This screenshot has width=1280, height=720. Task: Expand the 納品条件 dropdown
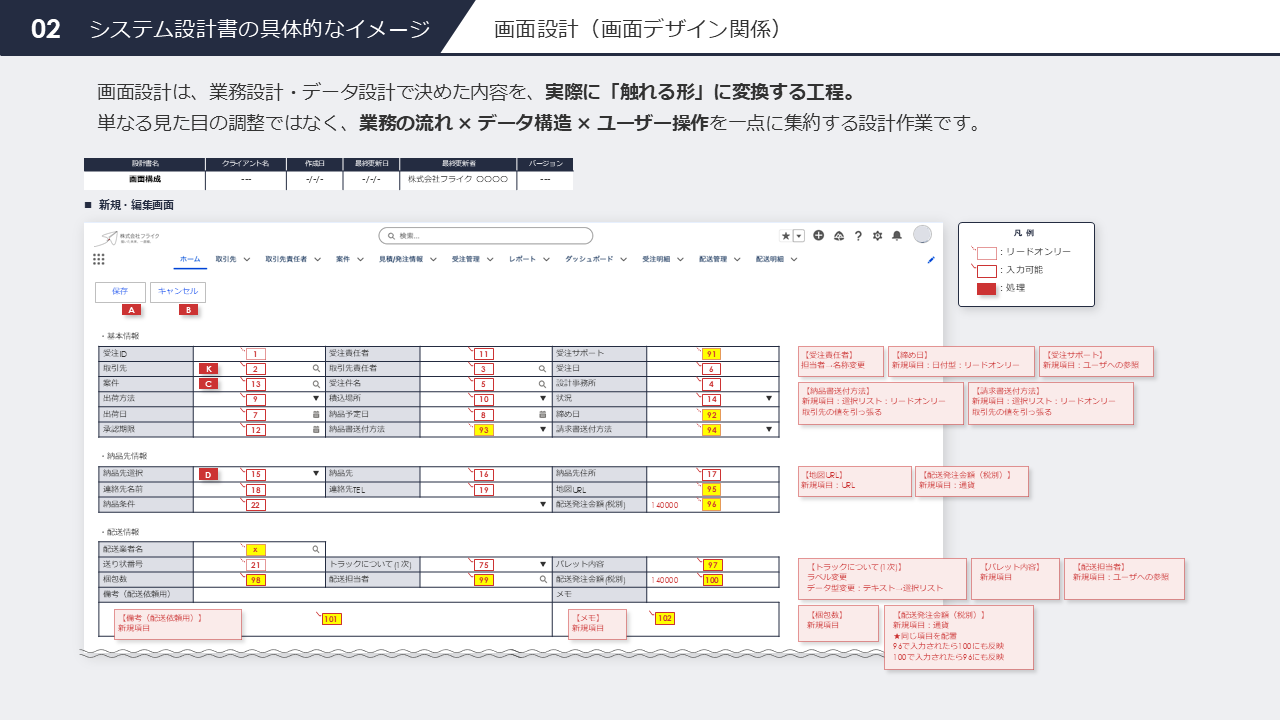[542, 505]
